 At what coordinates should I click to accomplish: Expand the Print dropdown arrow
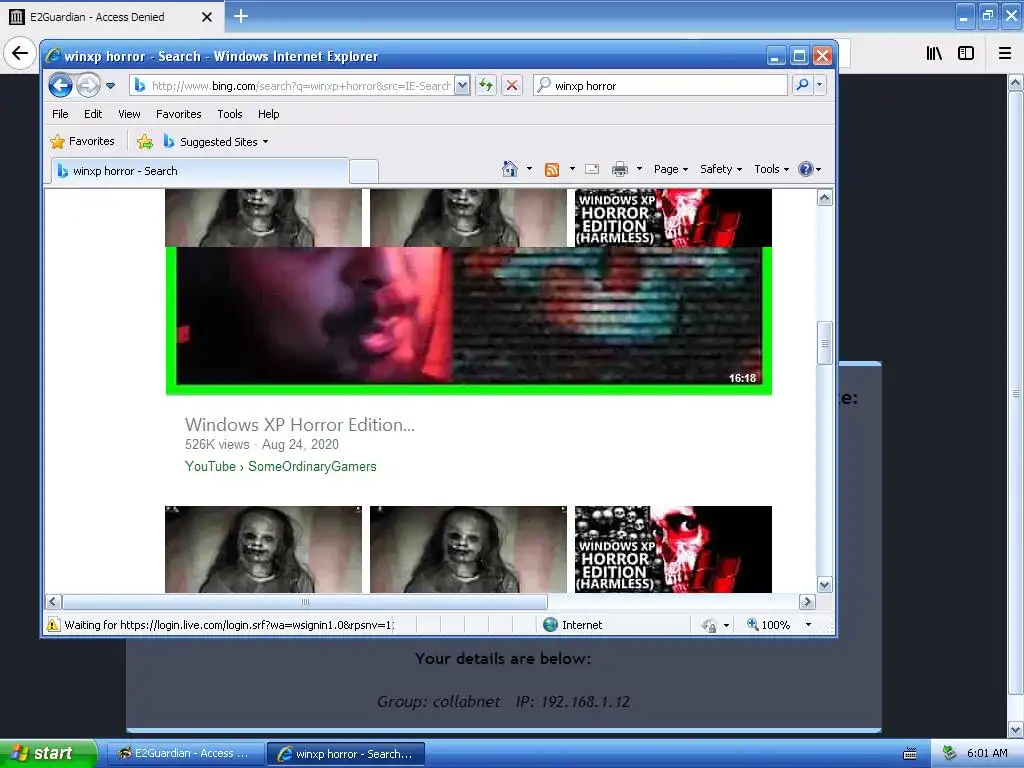pos(639,169)
